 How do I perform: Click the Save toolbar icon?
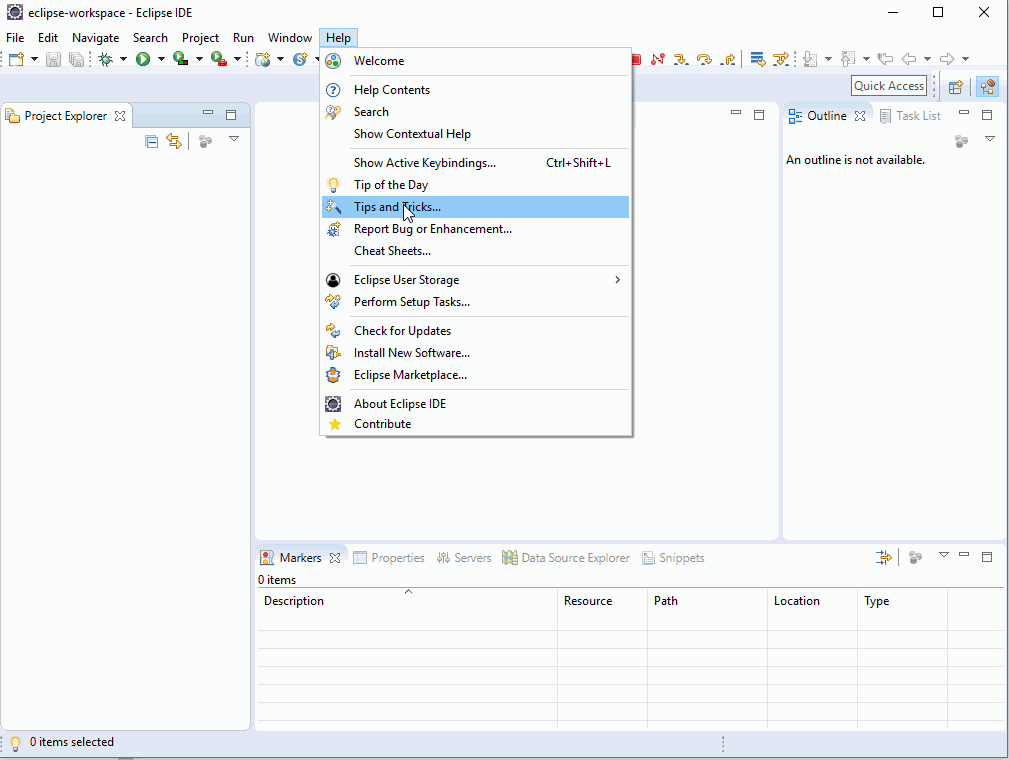point(53,59)
